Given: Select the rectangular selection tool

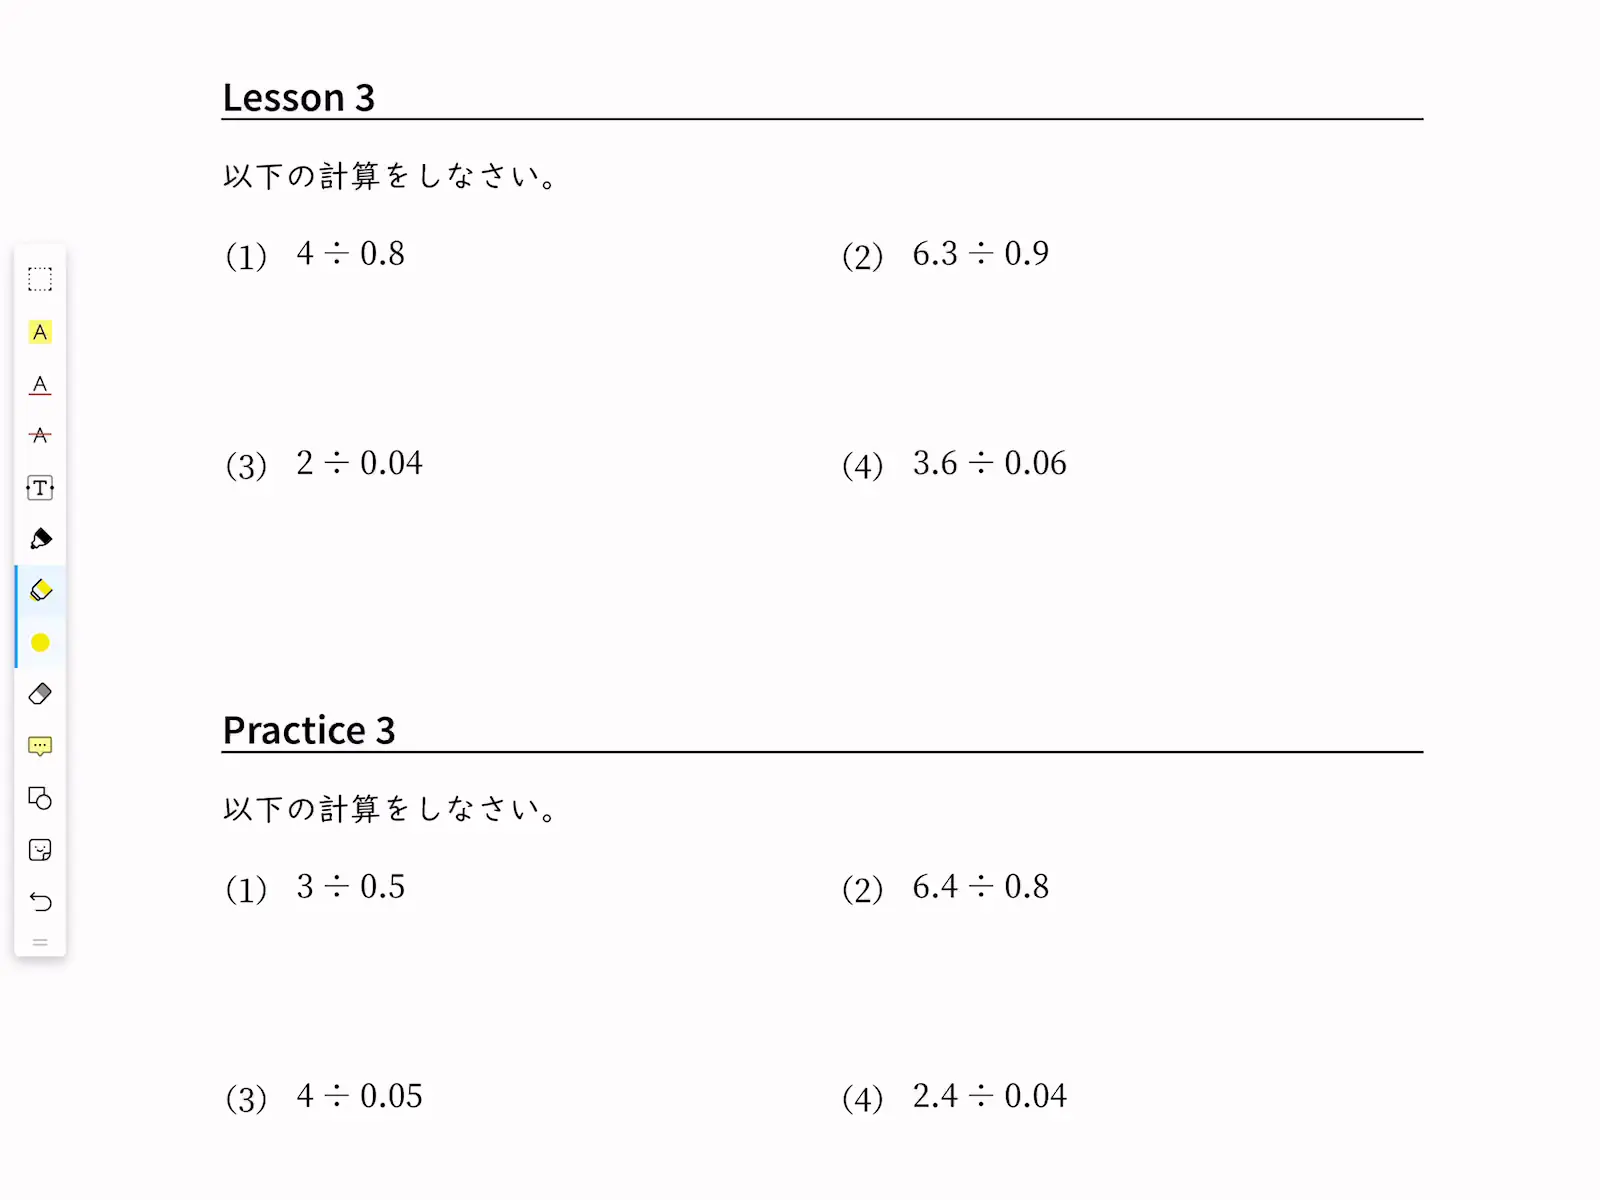Looking at the screenshot, I should pyautogui.click(x=40, y=279).
